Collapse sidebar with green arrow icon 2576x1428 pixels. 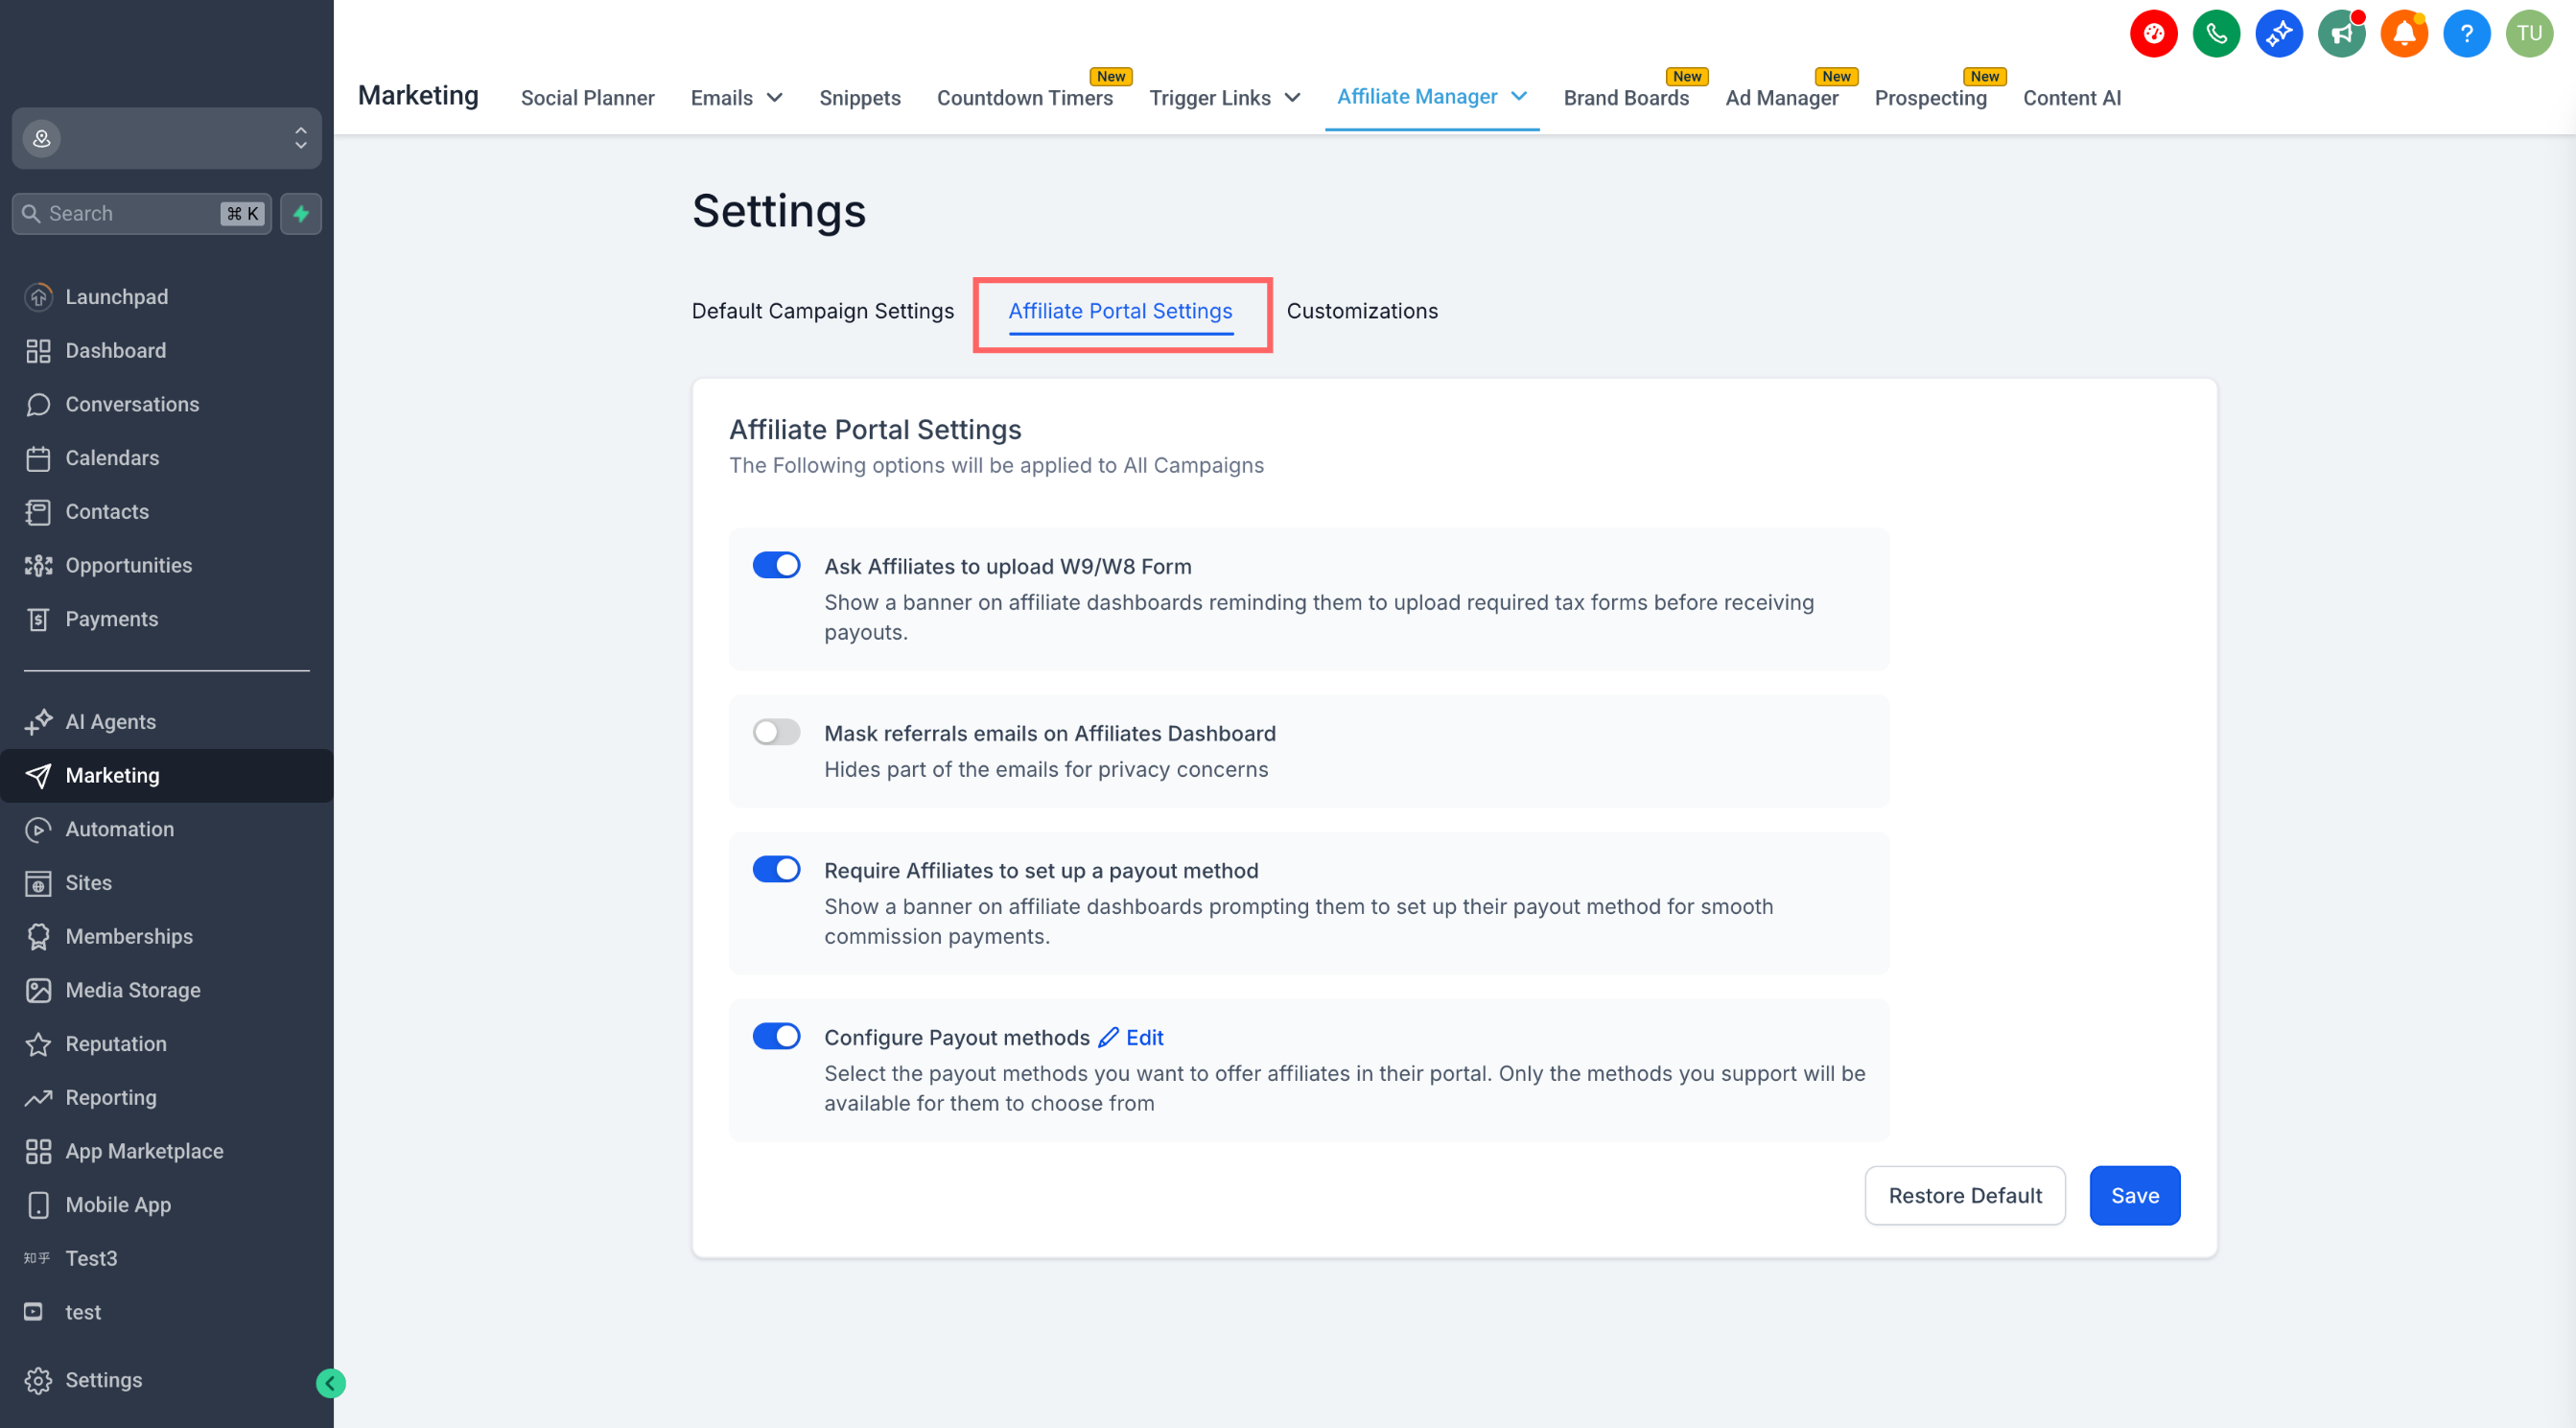tap(330, 1383)
